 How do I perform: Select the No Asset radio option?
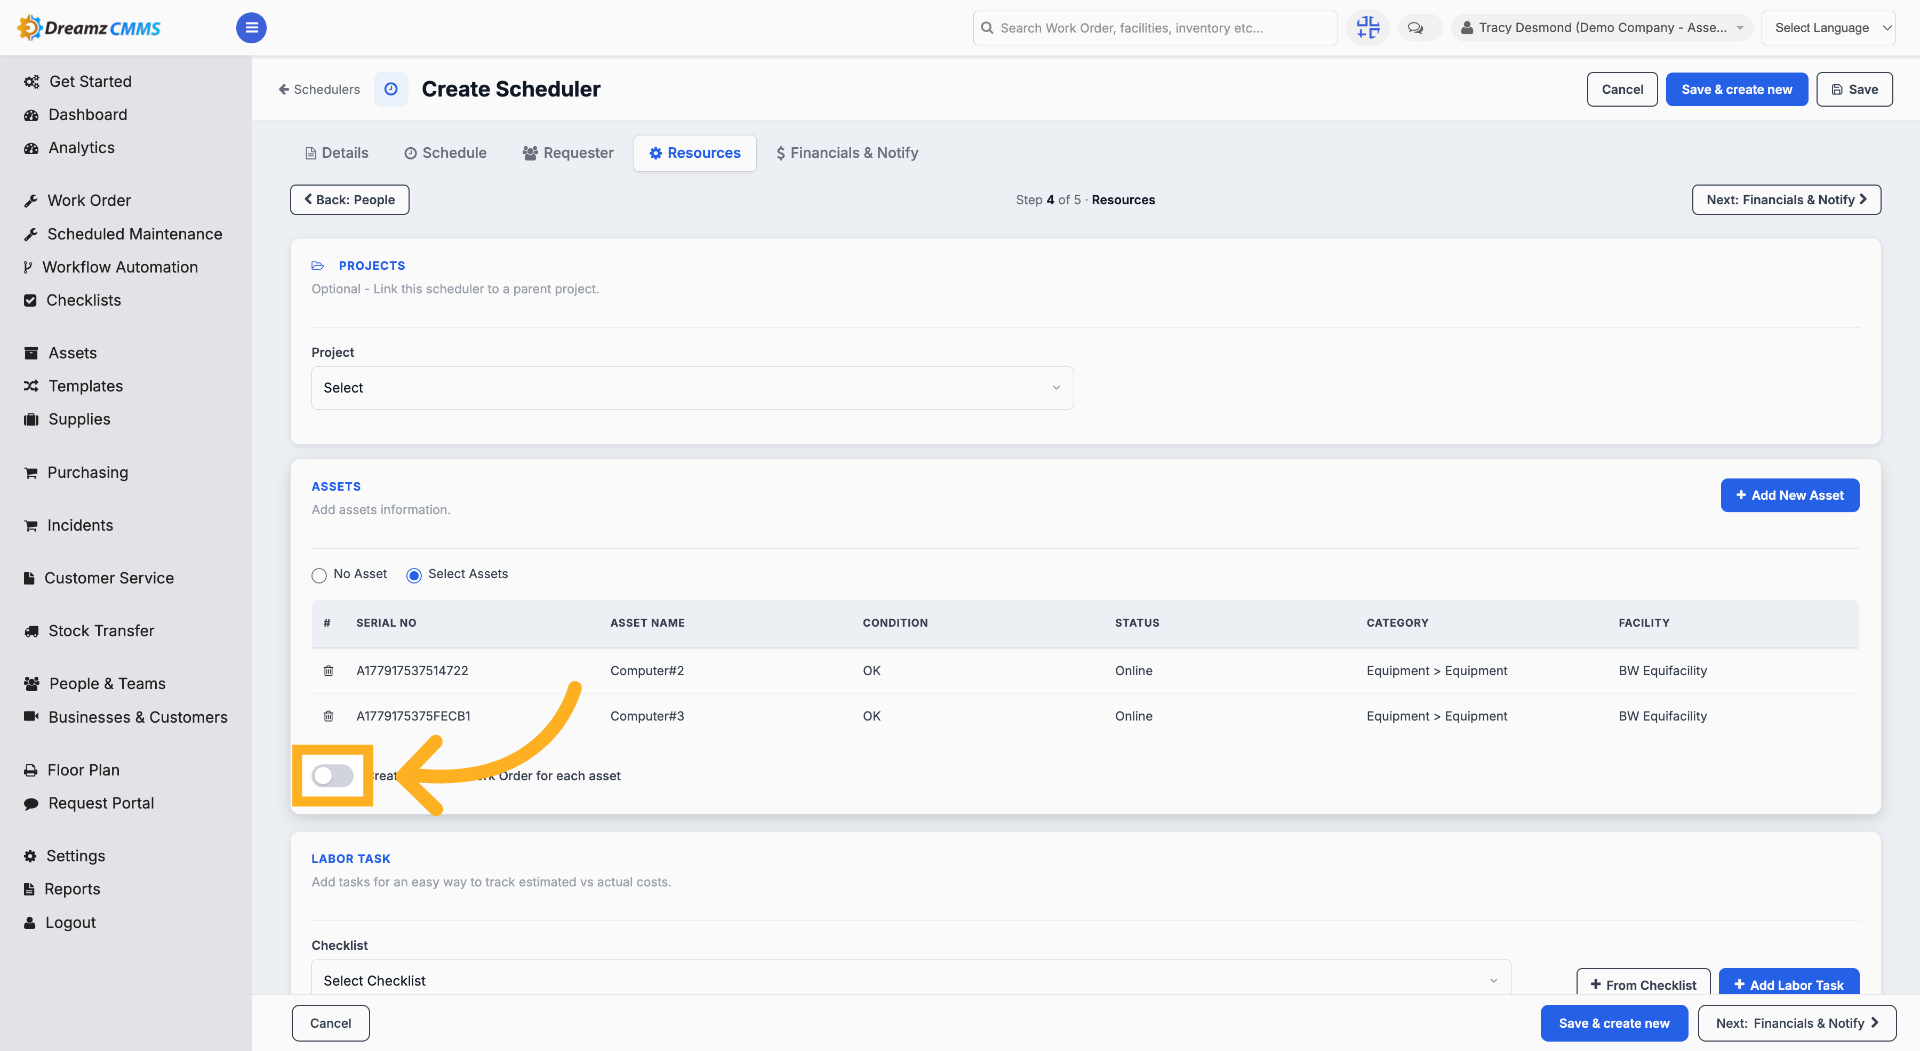(319, 575)
